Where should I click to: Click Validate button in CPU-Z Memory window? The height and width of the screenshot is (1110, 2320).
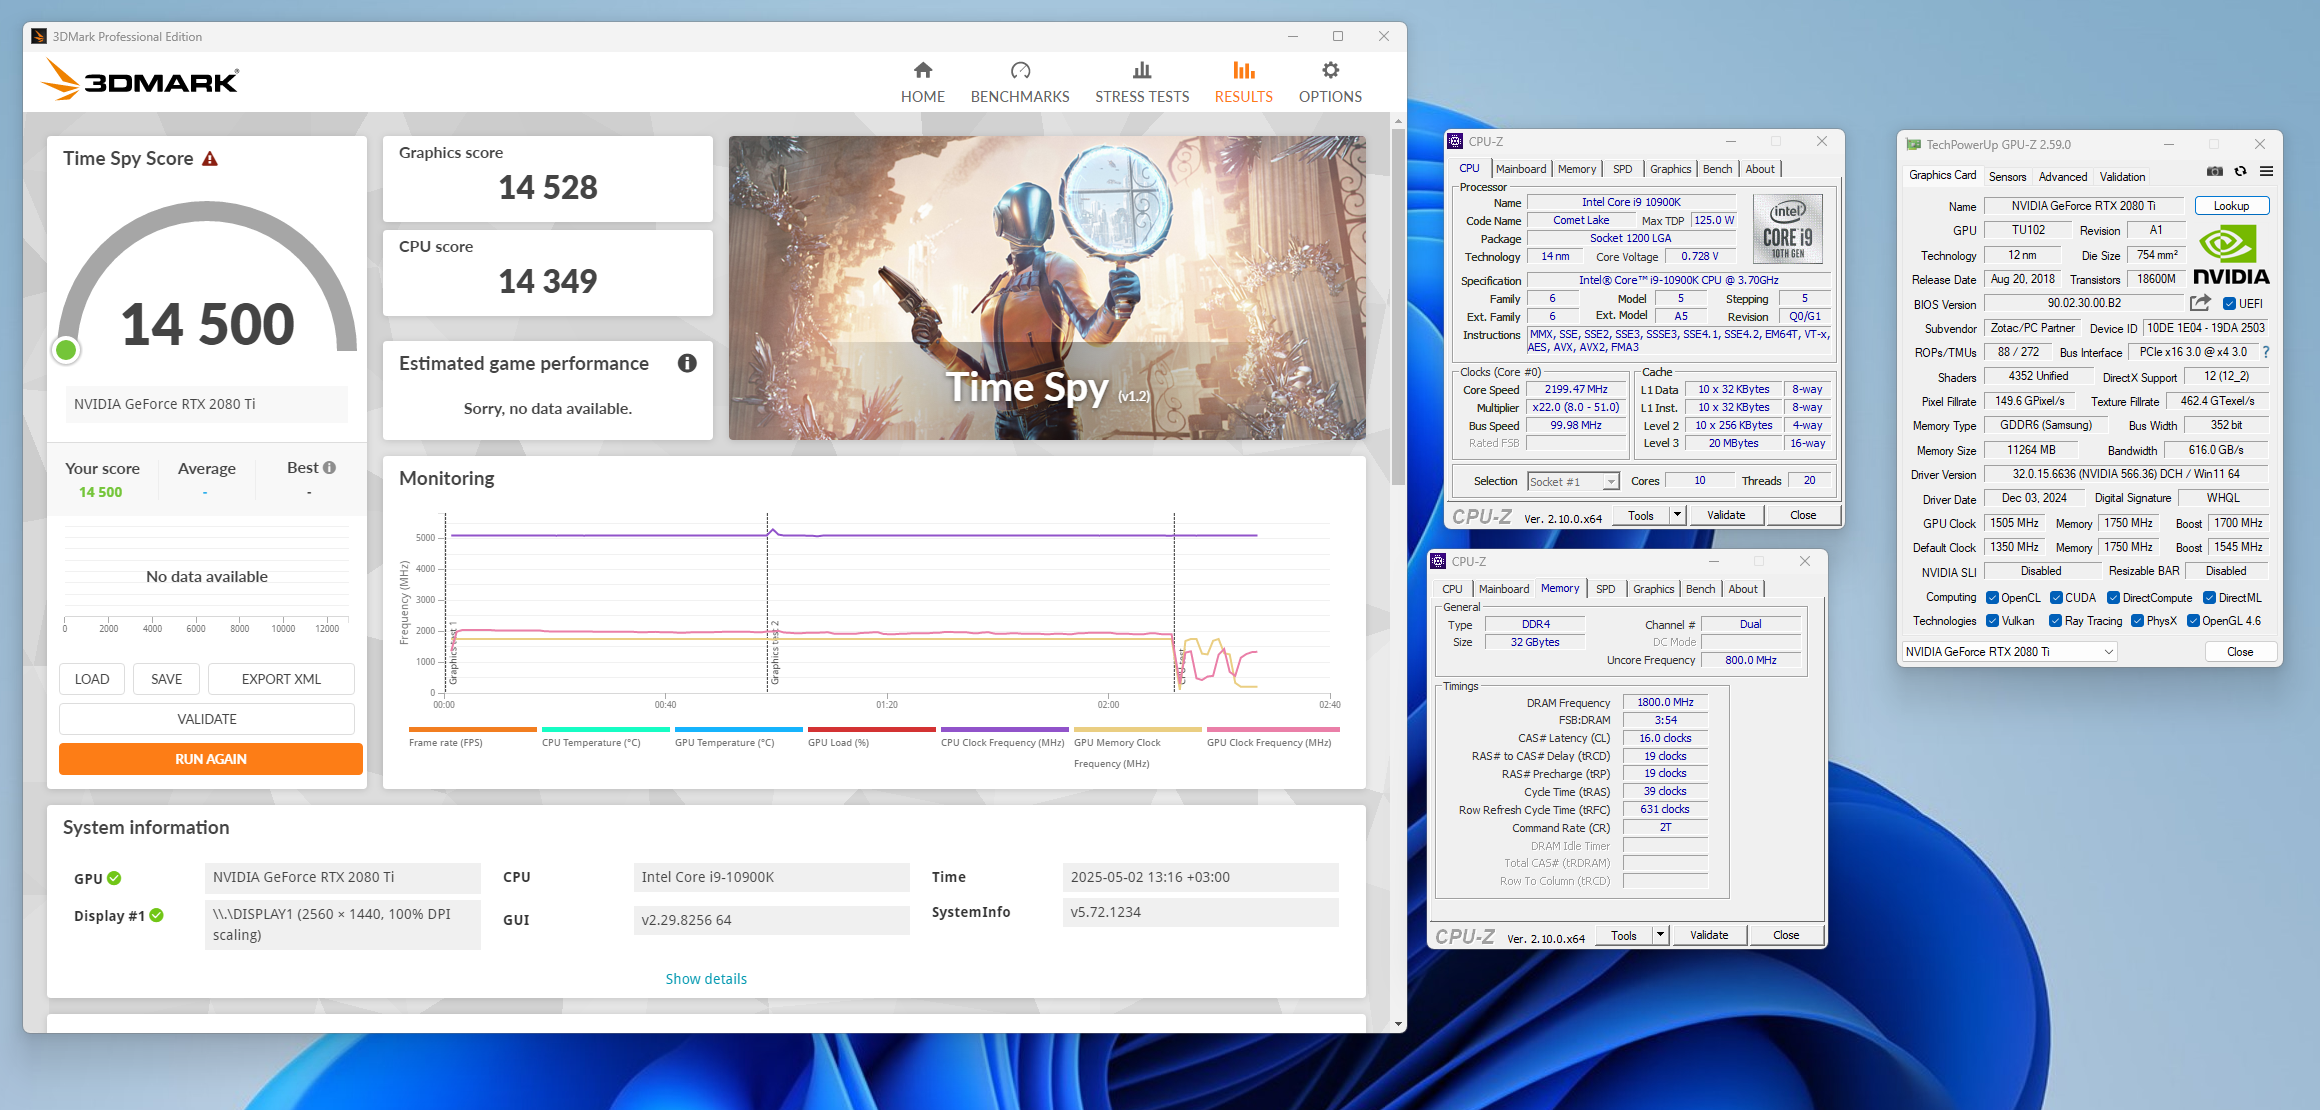pyautogui.click(x=1709, y=935)
